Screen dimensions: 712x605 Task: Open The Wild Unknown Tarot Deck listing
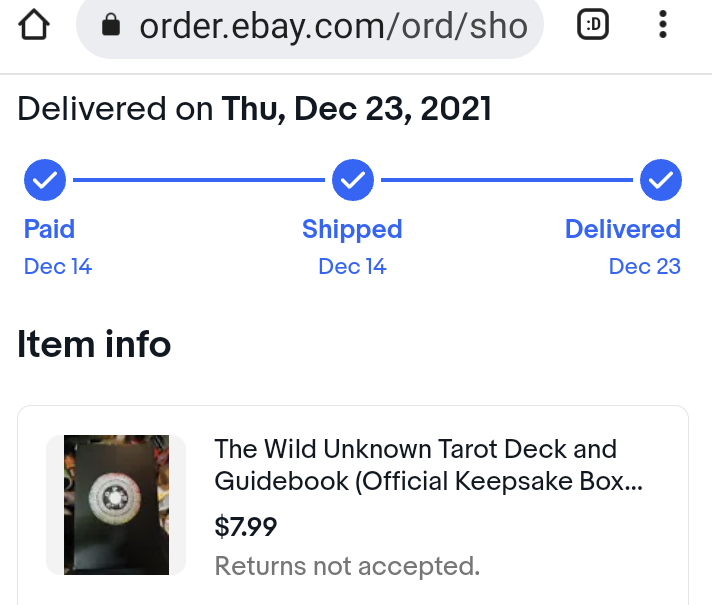(x=428, y=465)
